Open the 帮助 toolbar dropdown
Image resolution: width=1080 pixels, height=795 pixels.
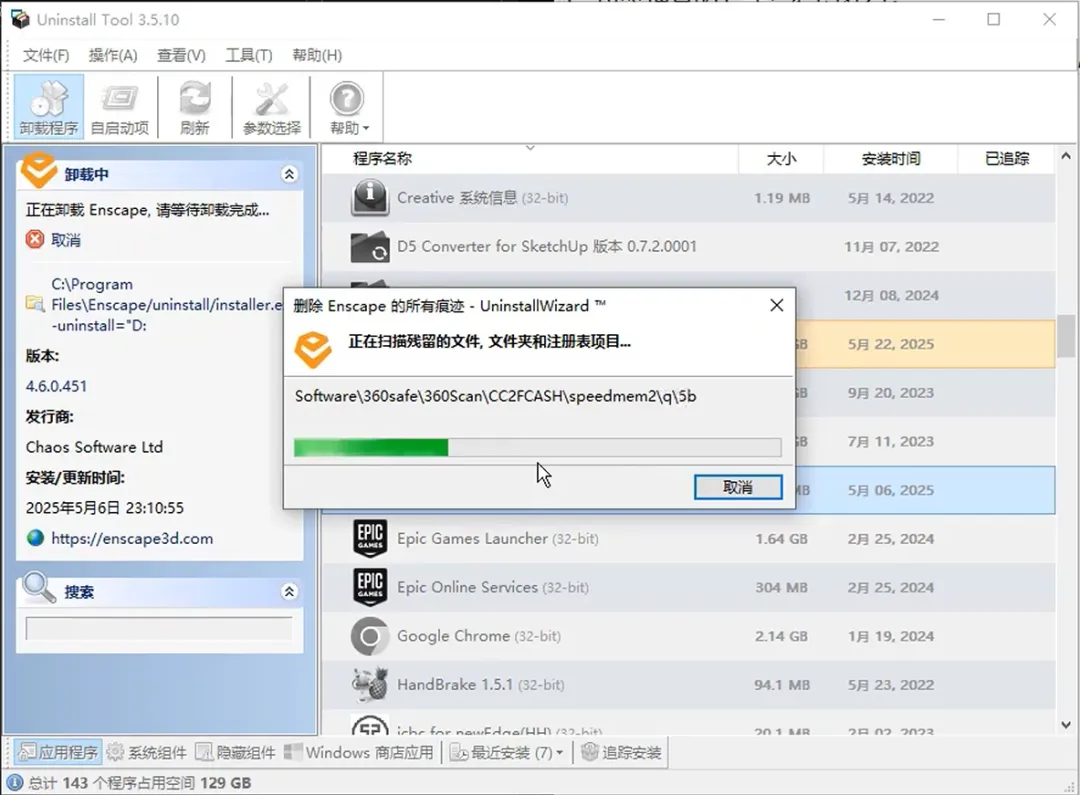click(x=348, y=107)
